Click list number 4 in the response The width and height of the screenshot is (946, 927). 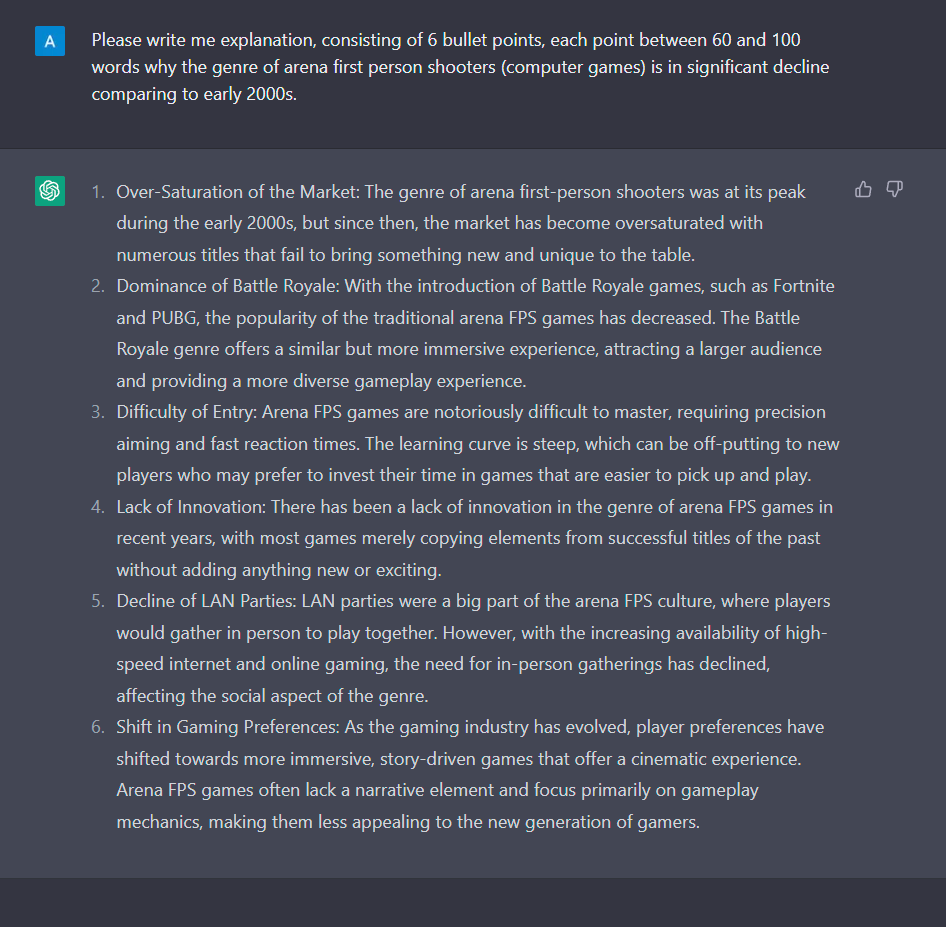pyautogui.click(x=98, y=507)
